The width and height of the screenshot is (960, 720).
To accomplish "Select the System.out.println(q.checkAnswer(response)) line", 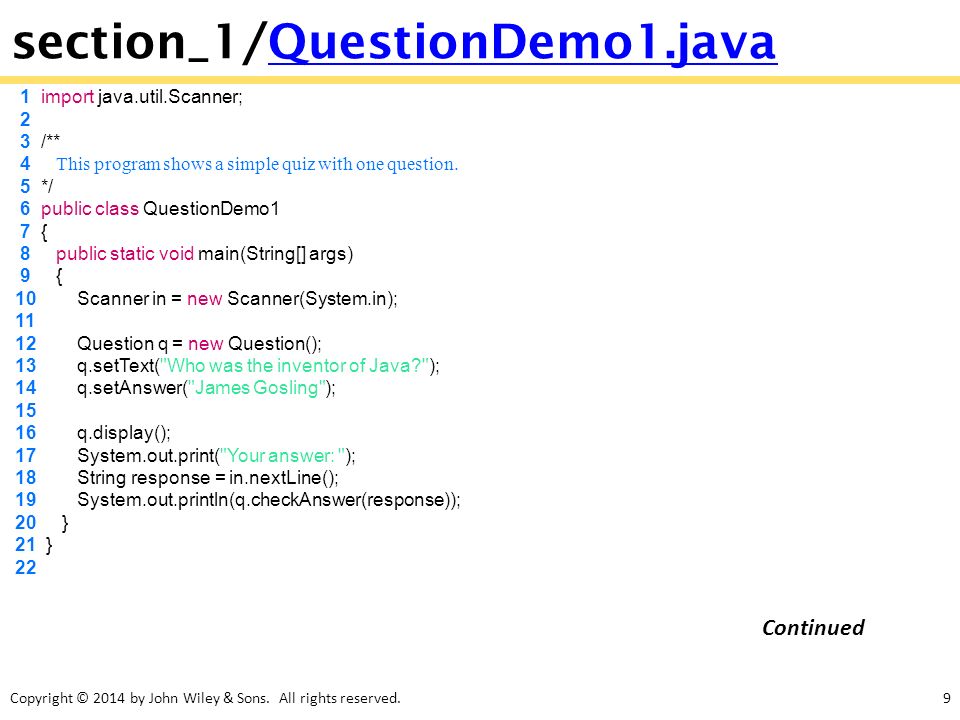I will tap(268, 500).
